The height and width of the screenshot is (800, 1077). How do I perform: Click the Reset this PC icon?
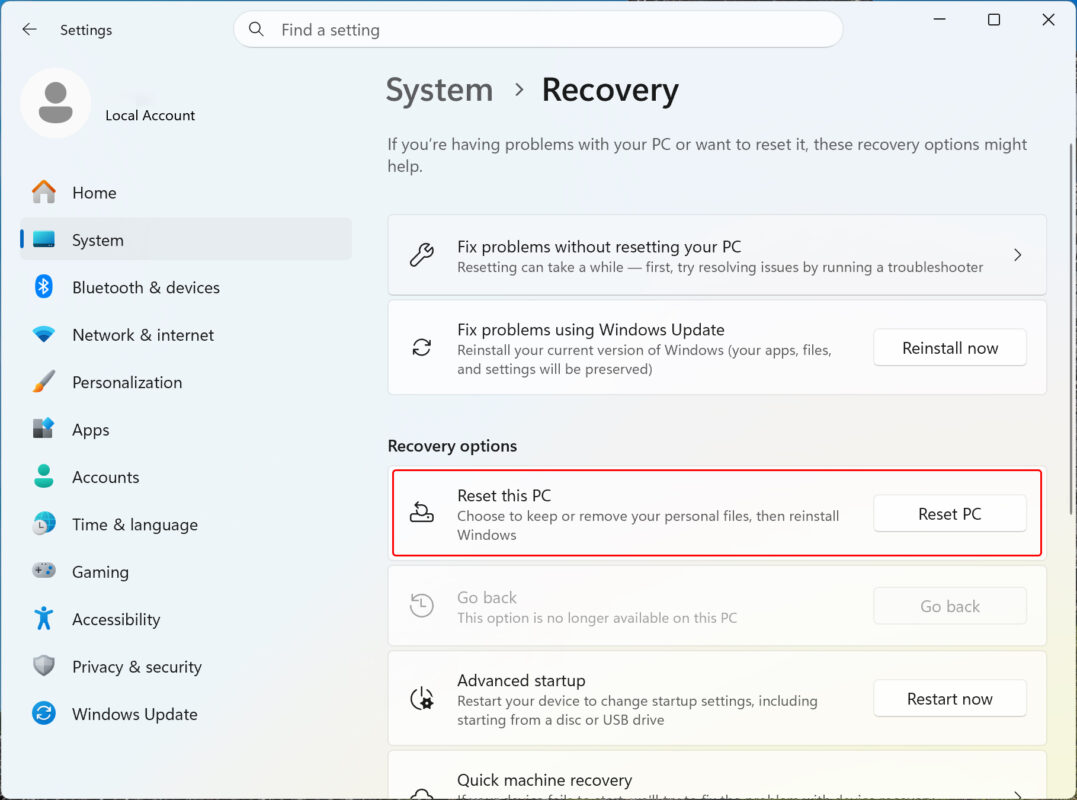[x=422, y=512]
